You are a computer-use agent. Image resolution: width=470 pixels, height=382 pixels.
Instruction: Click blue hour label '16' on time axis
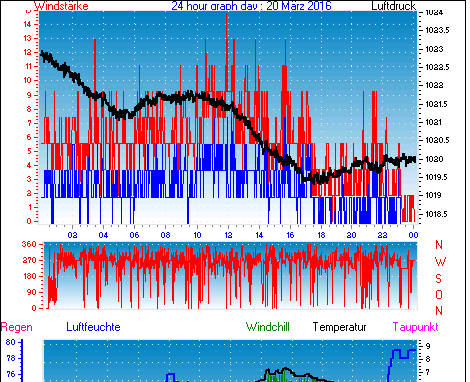pos(290,235)
